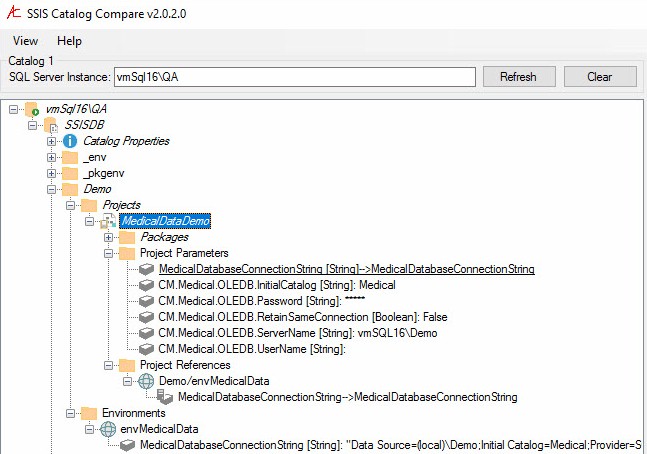Click the MedicalDataDemo project icon

pyautogui.click(x=108, y=221)
